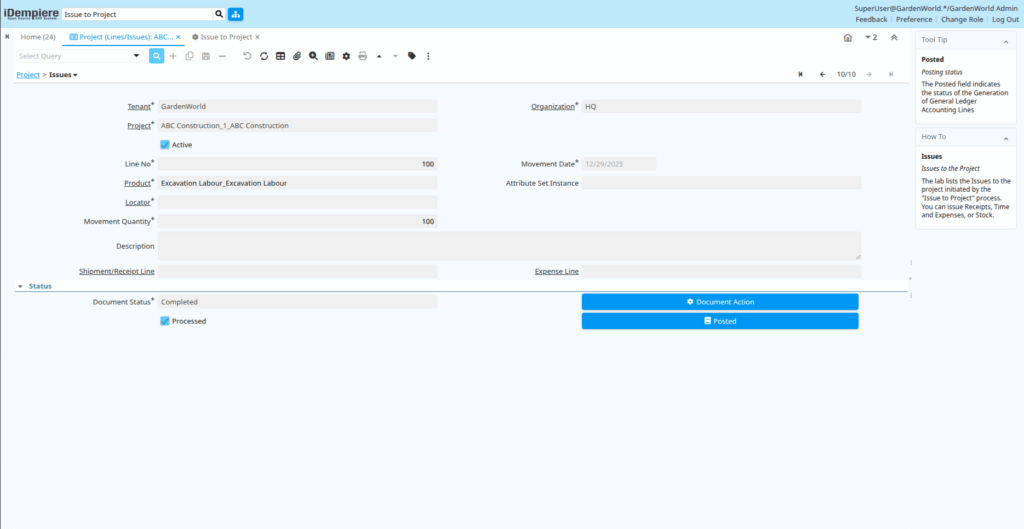Open the Project breadcrumb link

pyautogui.click(x=28, y=75)
